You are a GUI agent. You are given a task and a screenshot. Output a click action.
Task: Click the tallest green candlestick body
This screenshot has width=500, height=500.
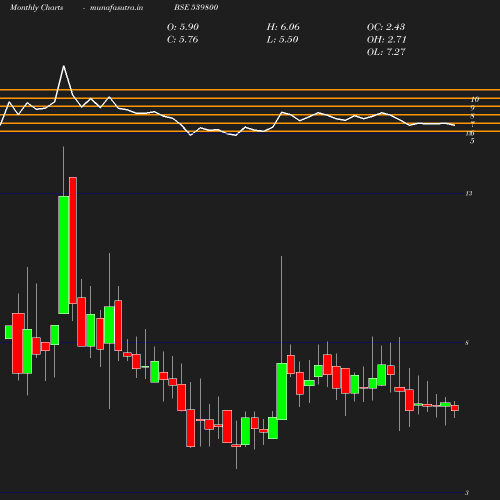(x=64, y=255)
